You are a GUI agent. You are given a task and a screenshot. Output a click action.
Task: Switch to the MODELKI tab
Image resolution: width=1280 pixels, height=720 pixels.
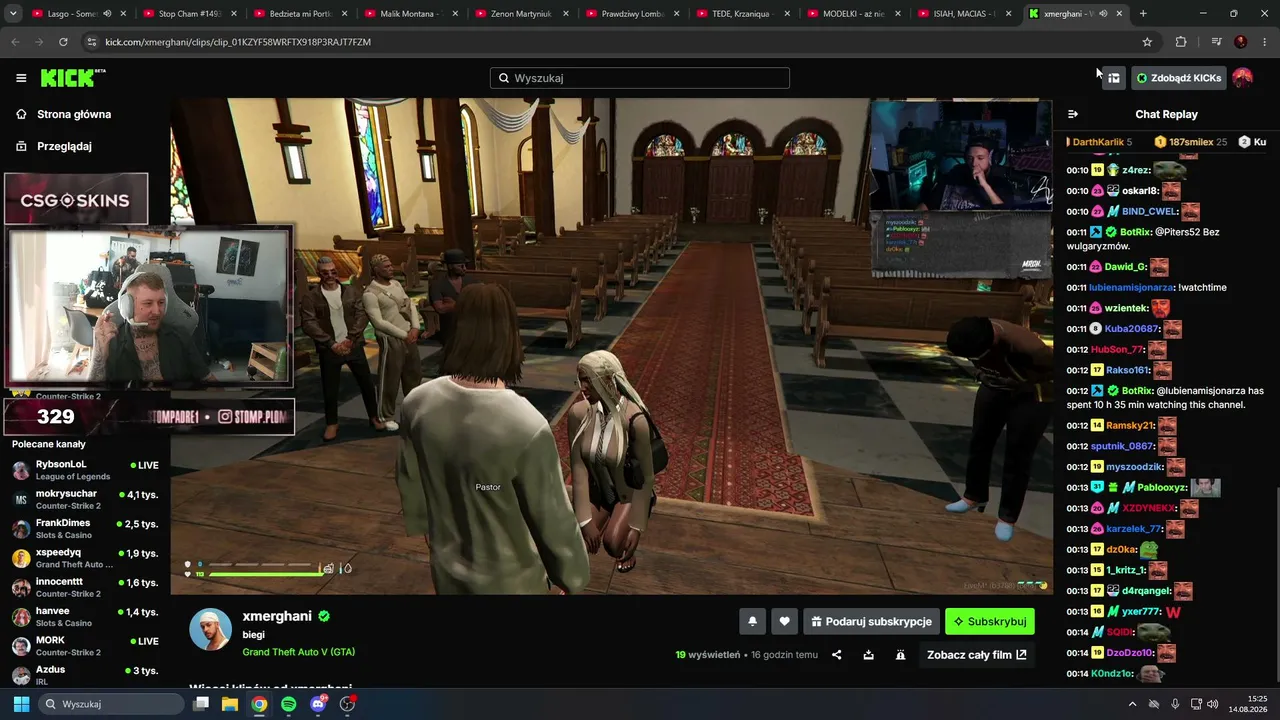[852, 14]
